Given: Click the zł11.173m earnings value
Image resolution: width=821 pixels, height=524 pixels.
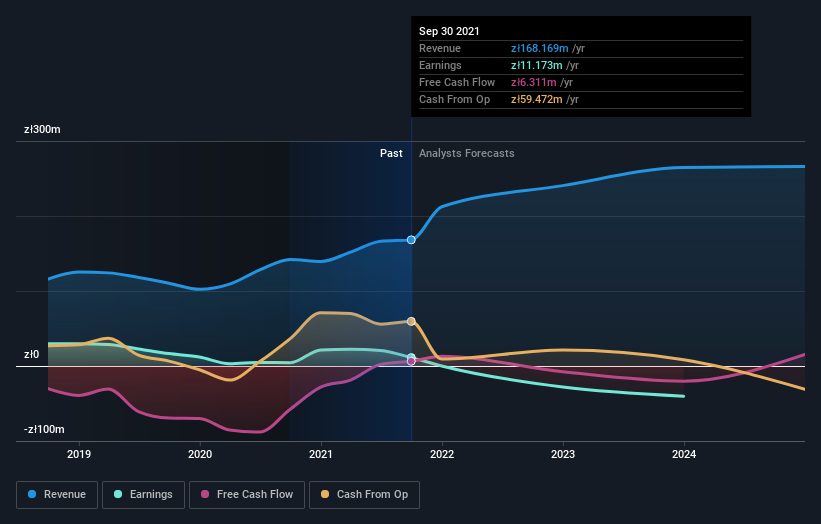Looking at the screenshot, I should [x=537, y=65].
